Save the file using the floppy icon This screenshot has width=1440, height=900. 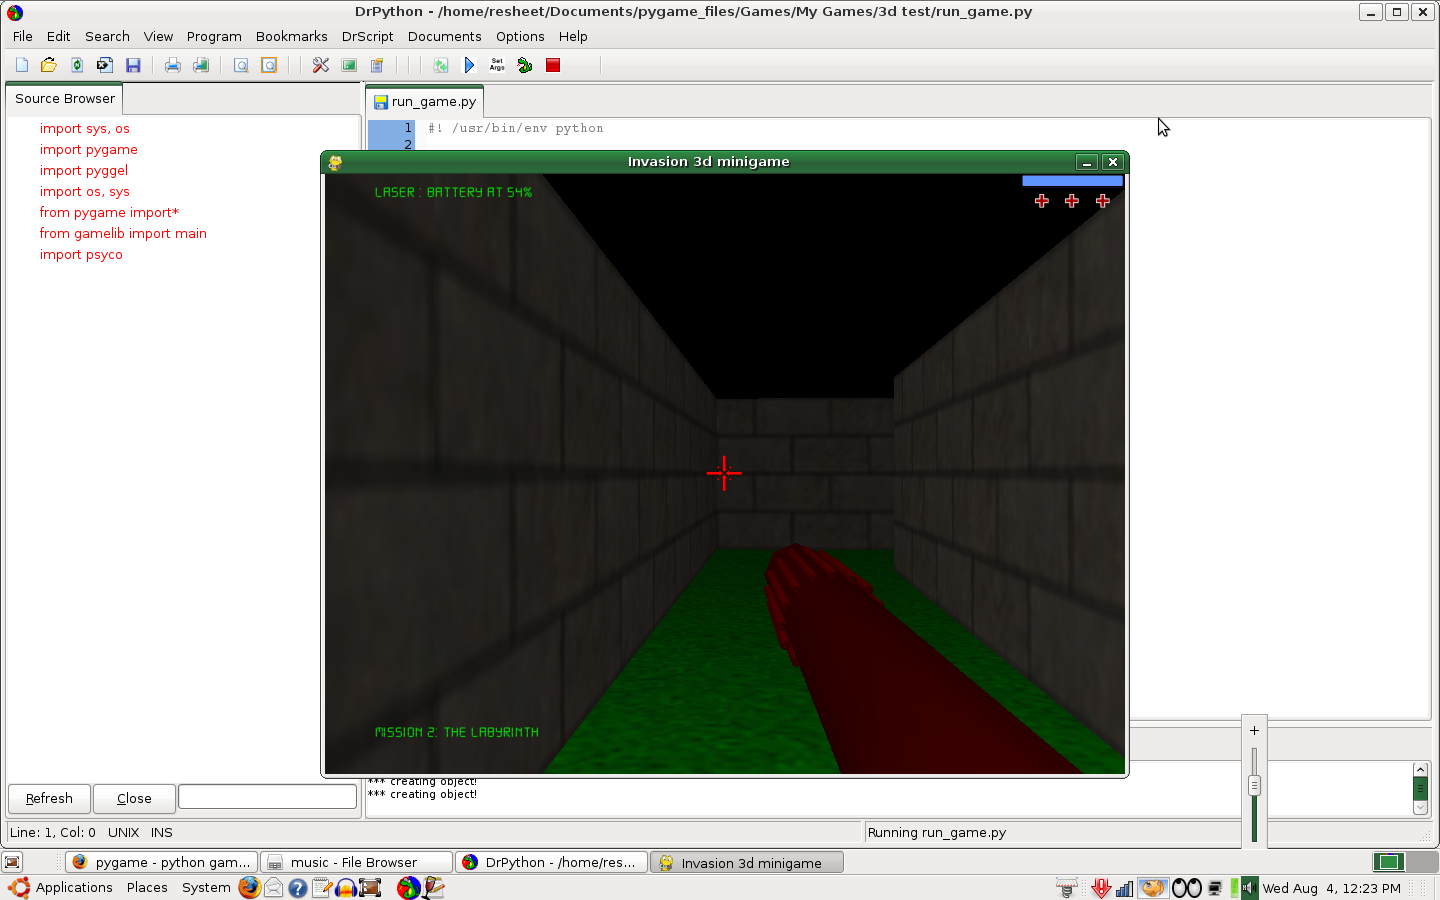click(x=133, y=65)
